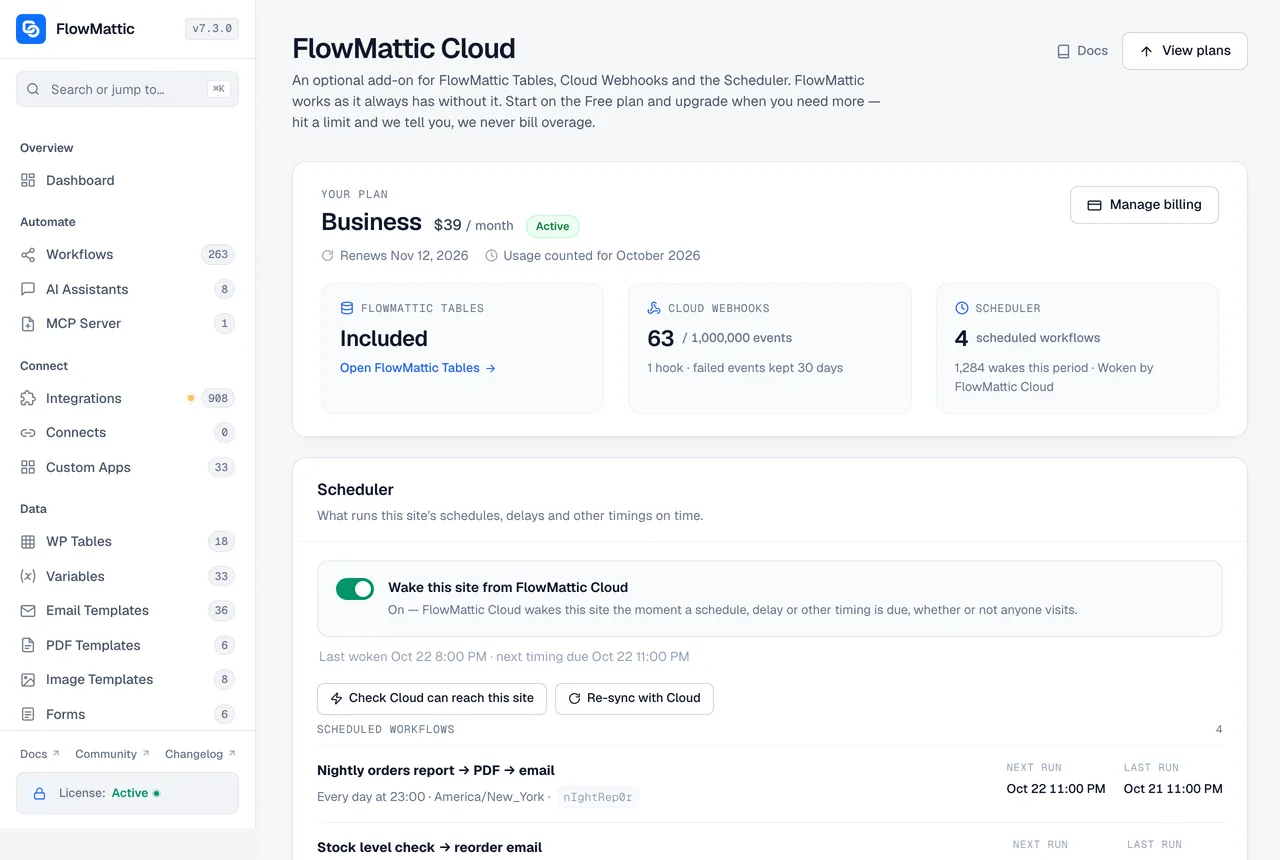The height and width of the screenshot is (860, 1280).
Task: Go to Email Templates section
Action: pos(127,611)
